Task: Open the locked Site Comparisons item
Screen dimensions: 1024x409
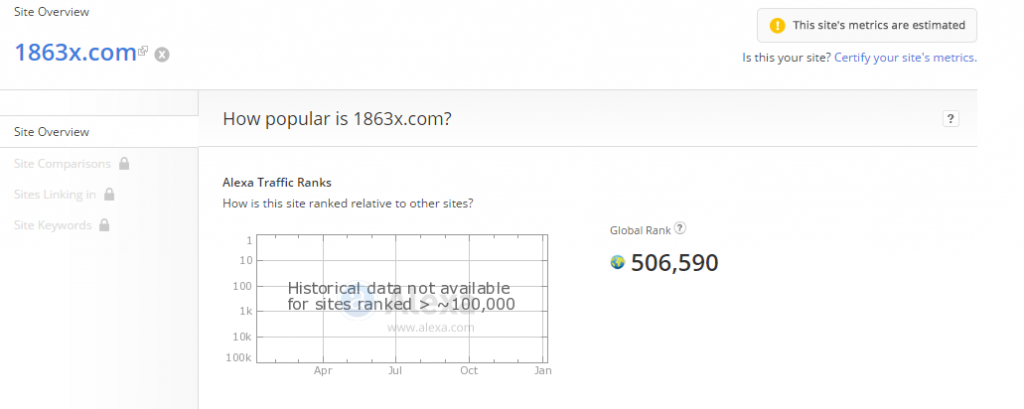Action: click(x=72, y=163)
